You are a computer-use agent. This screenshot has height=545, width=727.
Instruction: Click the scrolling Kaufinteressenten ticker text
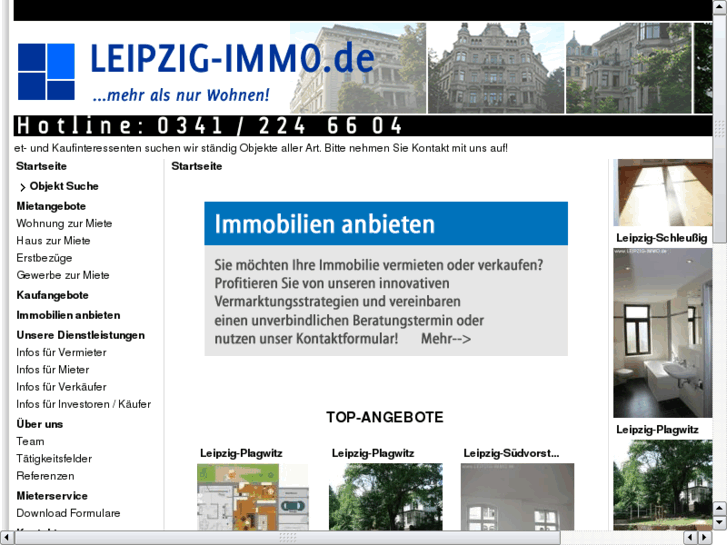pos(261,148)
